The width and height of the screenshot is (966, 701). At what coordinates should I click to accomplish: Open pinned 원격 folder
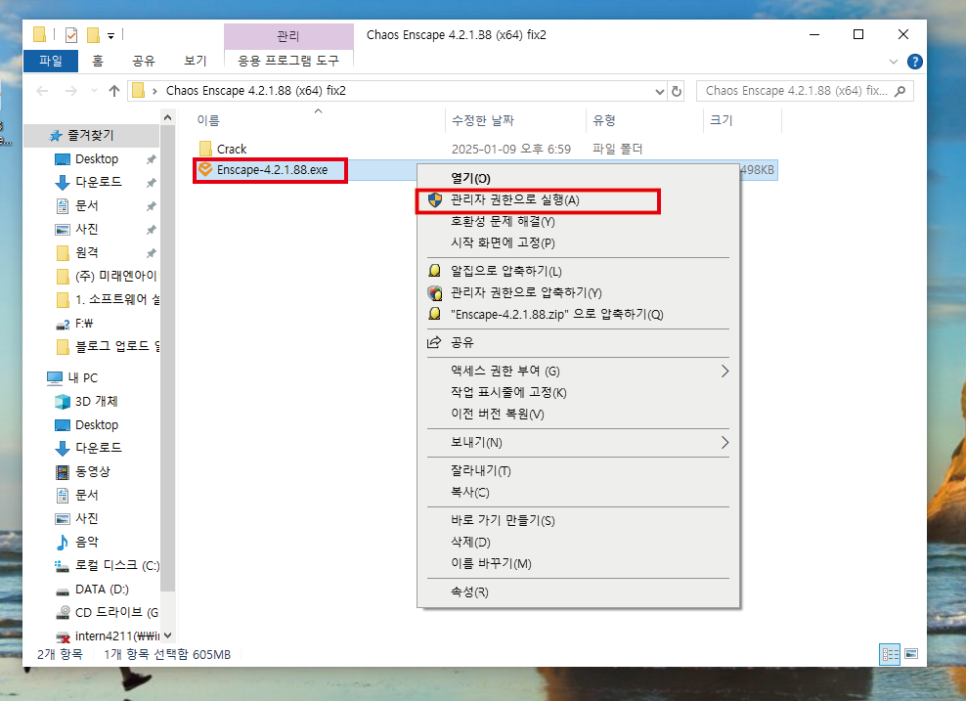(87, 253)
